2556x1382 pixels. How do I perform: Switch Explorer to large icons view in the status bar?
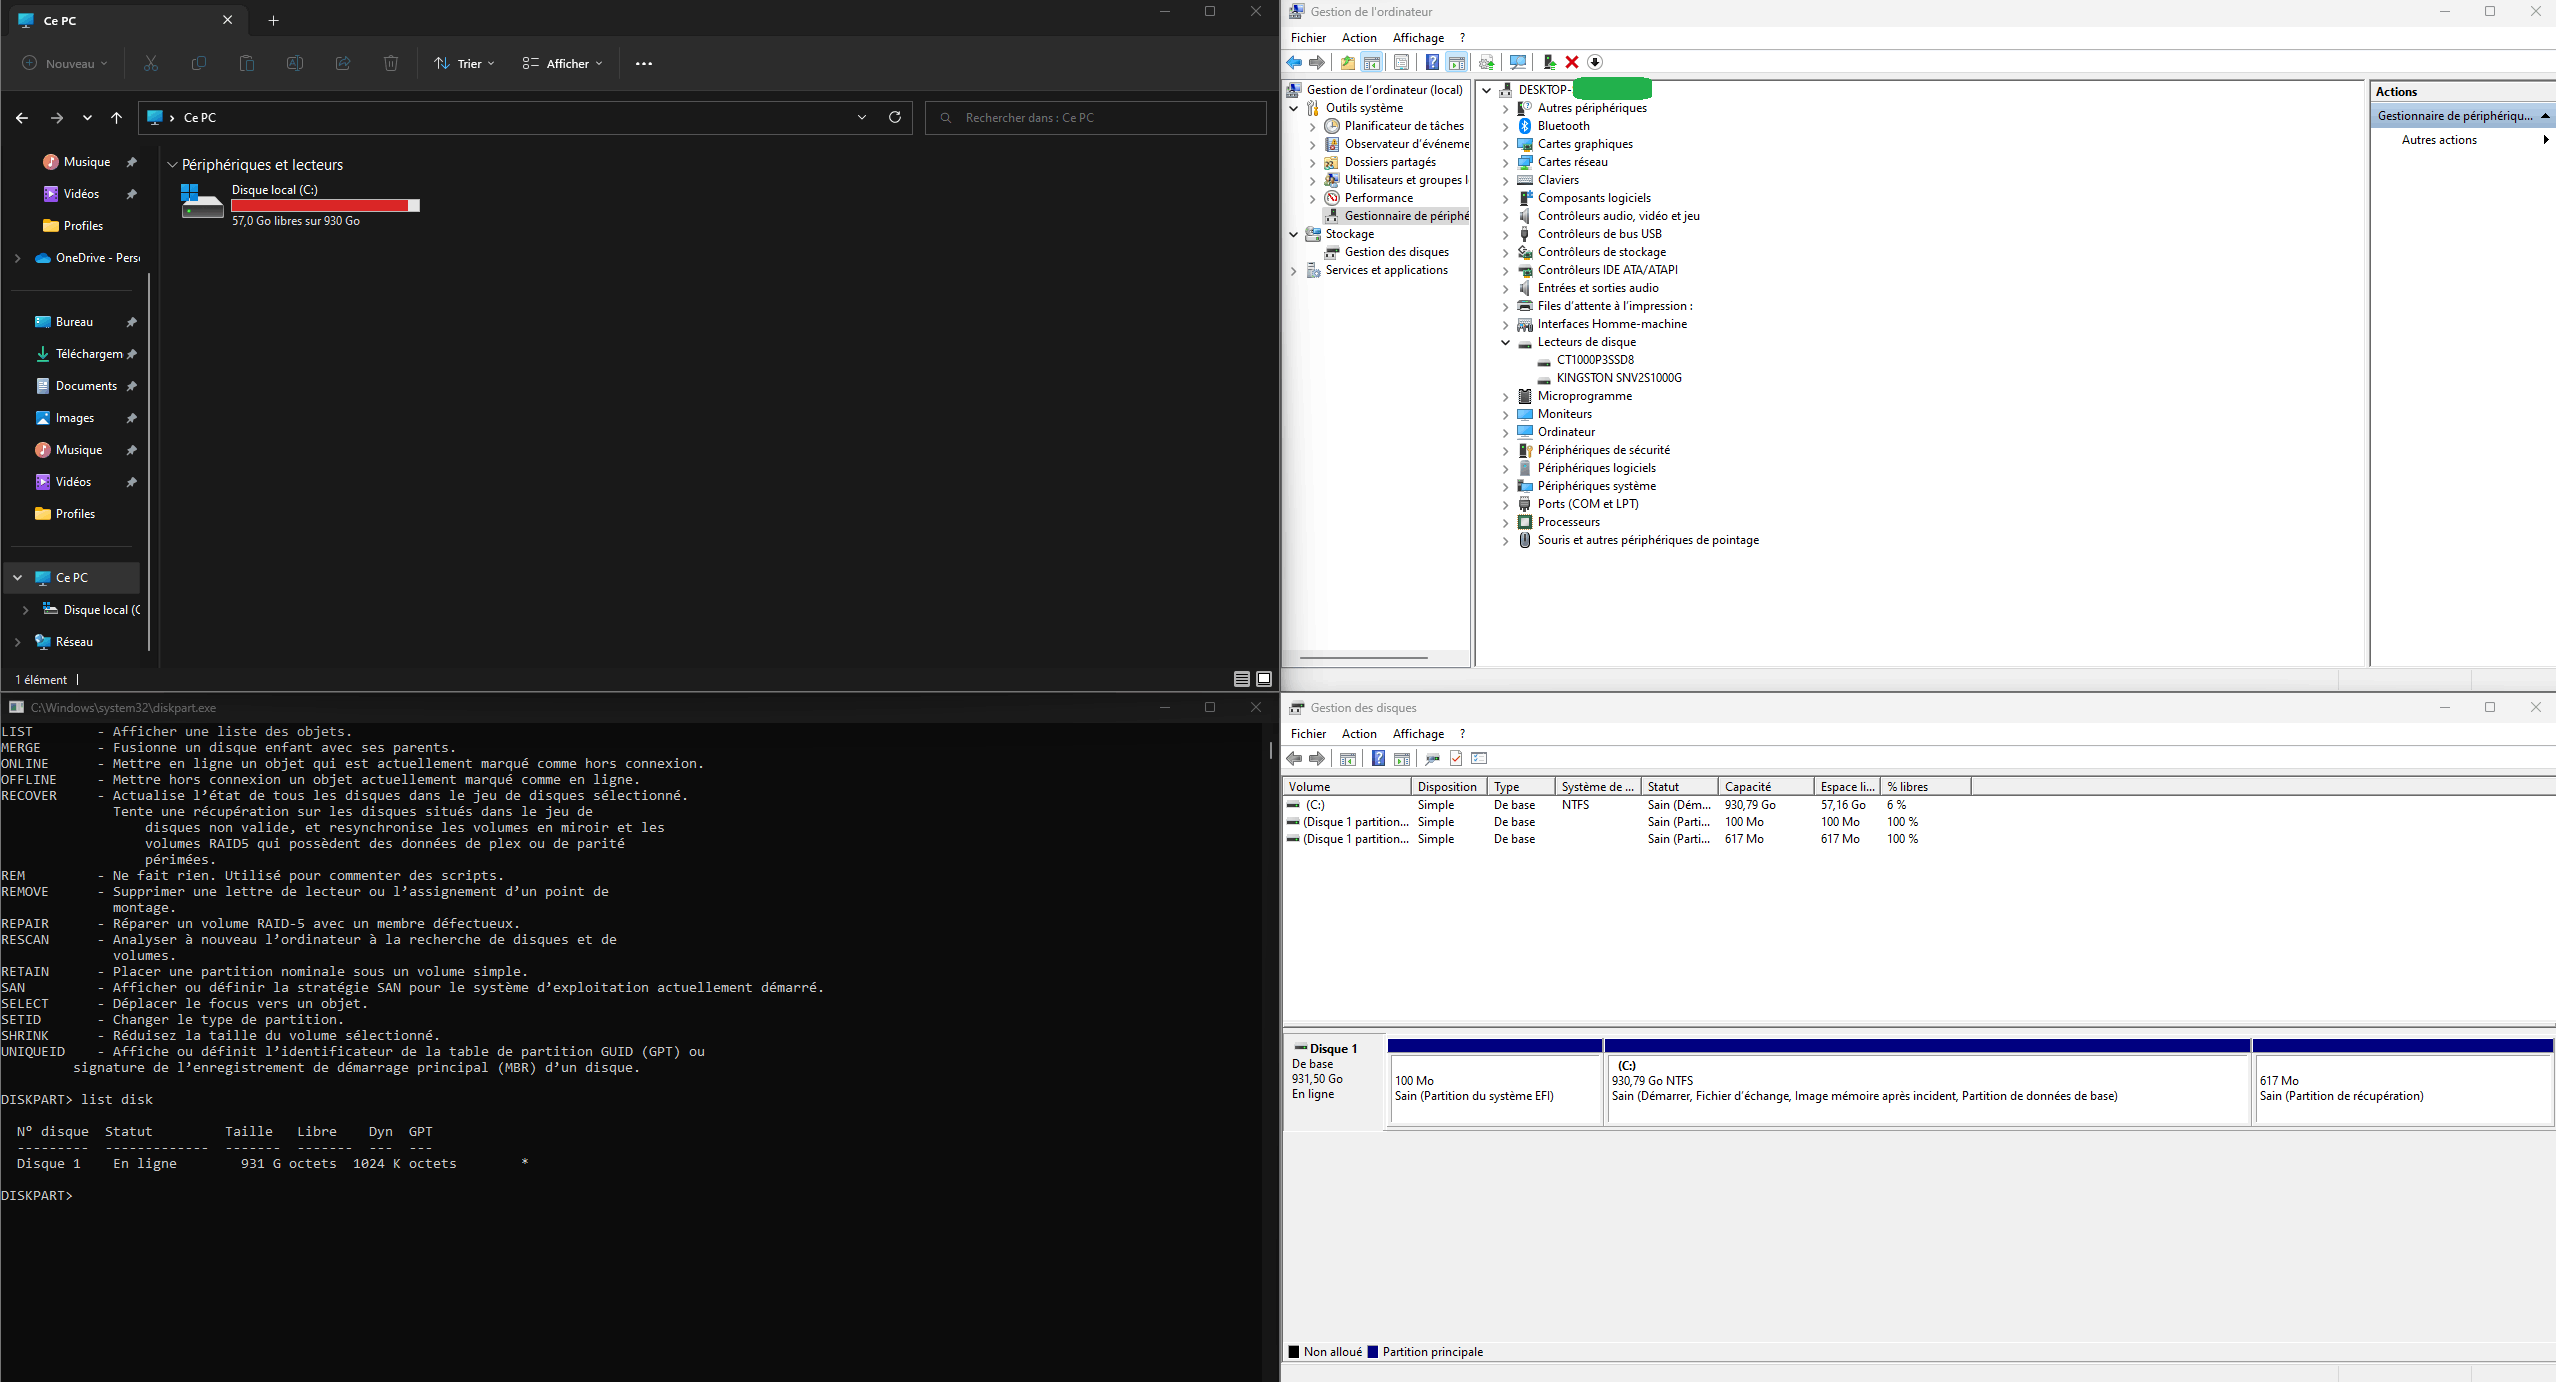click(x=1264, y=679)
